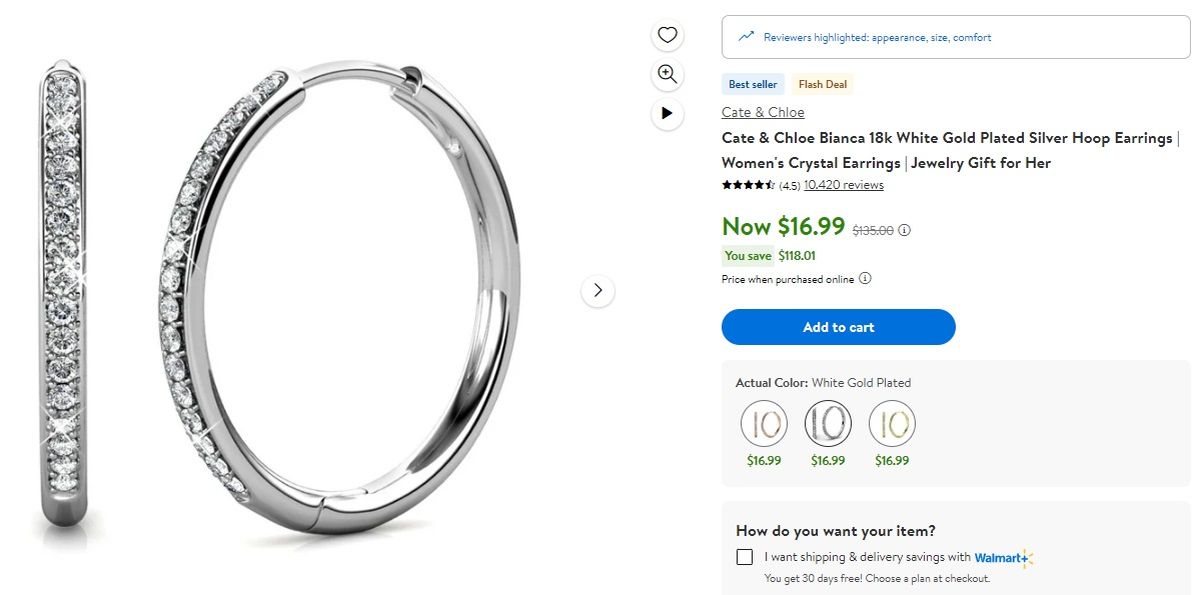The height and width of the screenshot is (595, 1200).
Task: Choose the gold-toned earring variant
Action: [x=891, y=424]
